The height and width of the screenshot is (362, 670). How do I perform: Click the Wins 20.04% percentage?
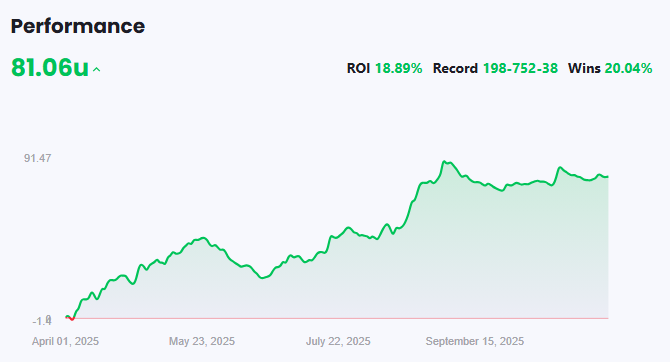pyautogui.click(x=628, y=68)
